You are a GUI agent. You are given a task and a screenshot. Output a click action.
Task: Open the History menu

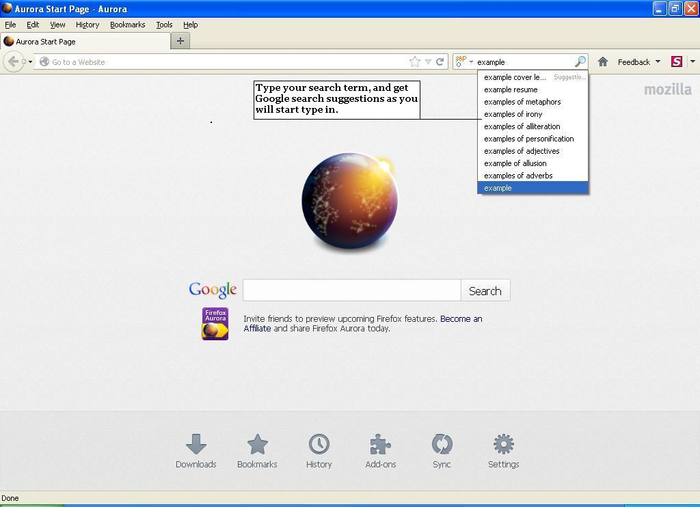point(87,25)
